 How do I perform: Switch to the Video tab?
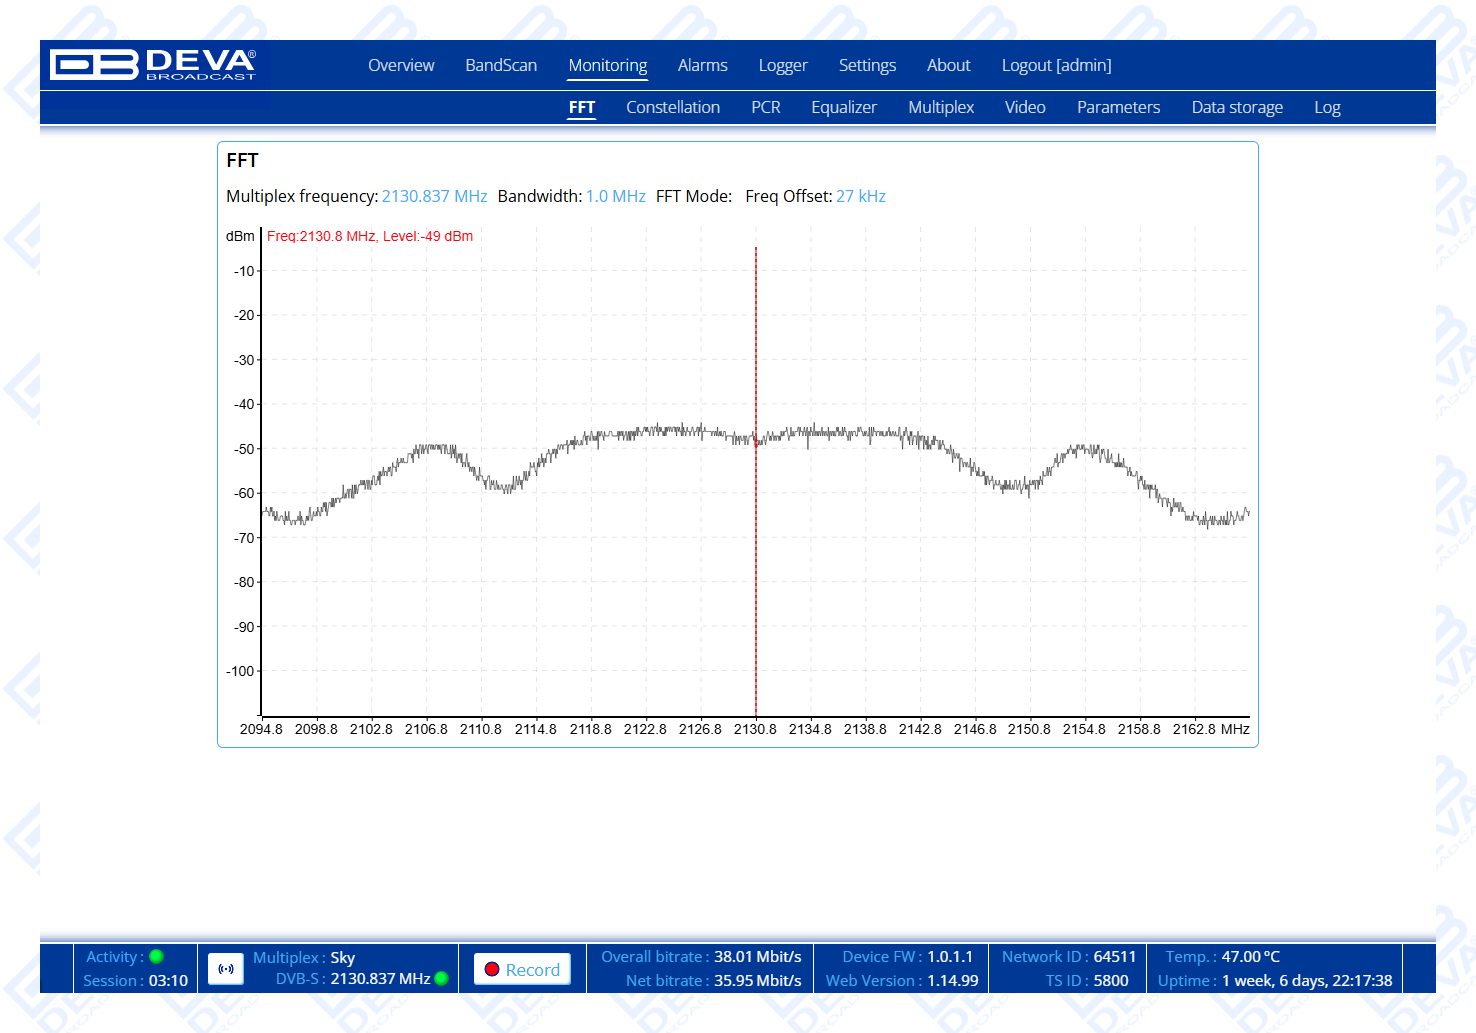1025,108
